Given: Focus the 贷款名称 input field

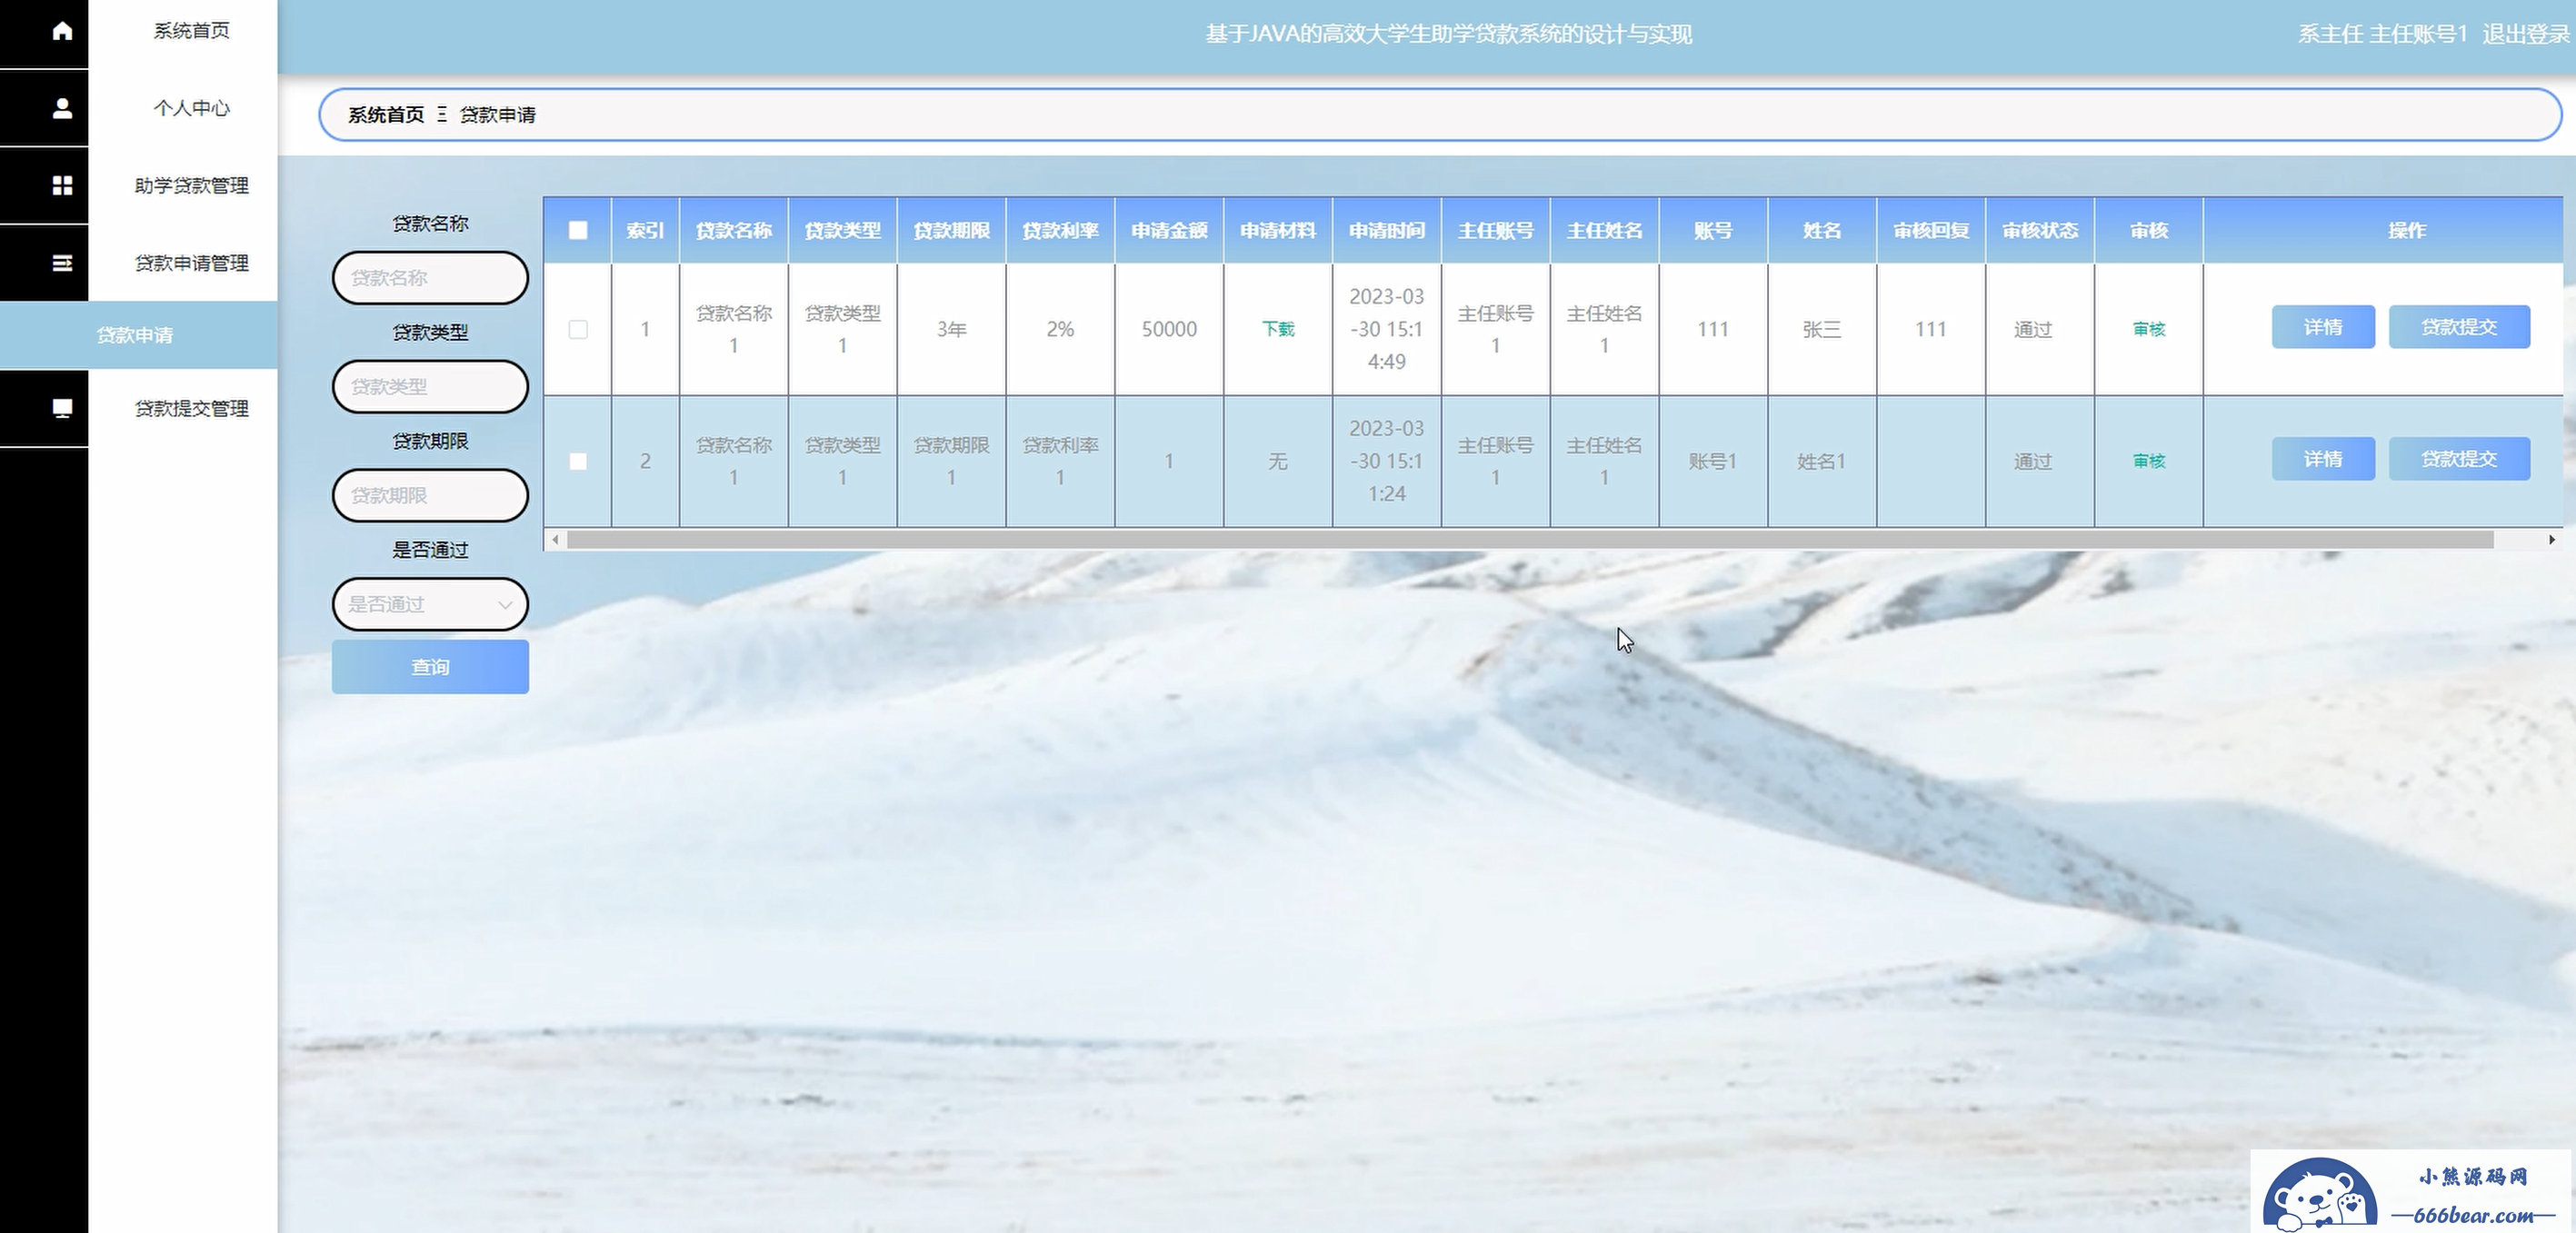Looking at the screenshot, I should point(430,278).
